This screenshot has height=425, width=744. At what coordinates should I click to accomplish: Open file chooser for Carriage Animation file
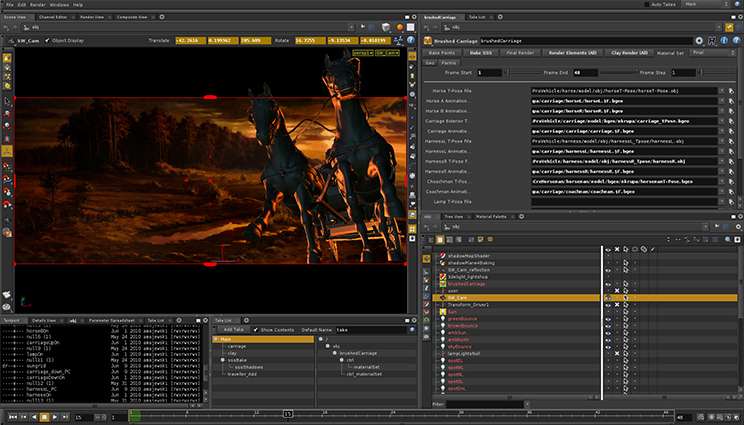pyautogui.click(x=731, y=131)
